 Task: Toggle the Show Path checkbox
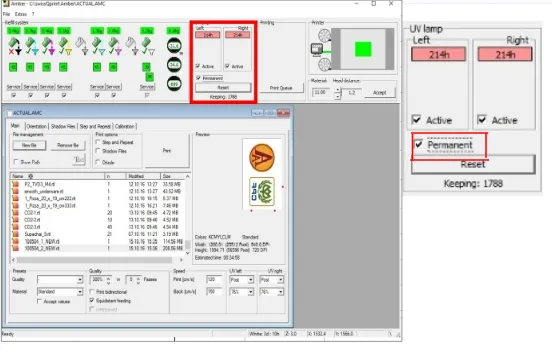pos(15,162)
